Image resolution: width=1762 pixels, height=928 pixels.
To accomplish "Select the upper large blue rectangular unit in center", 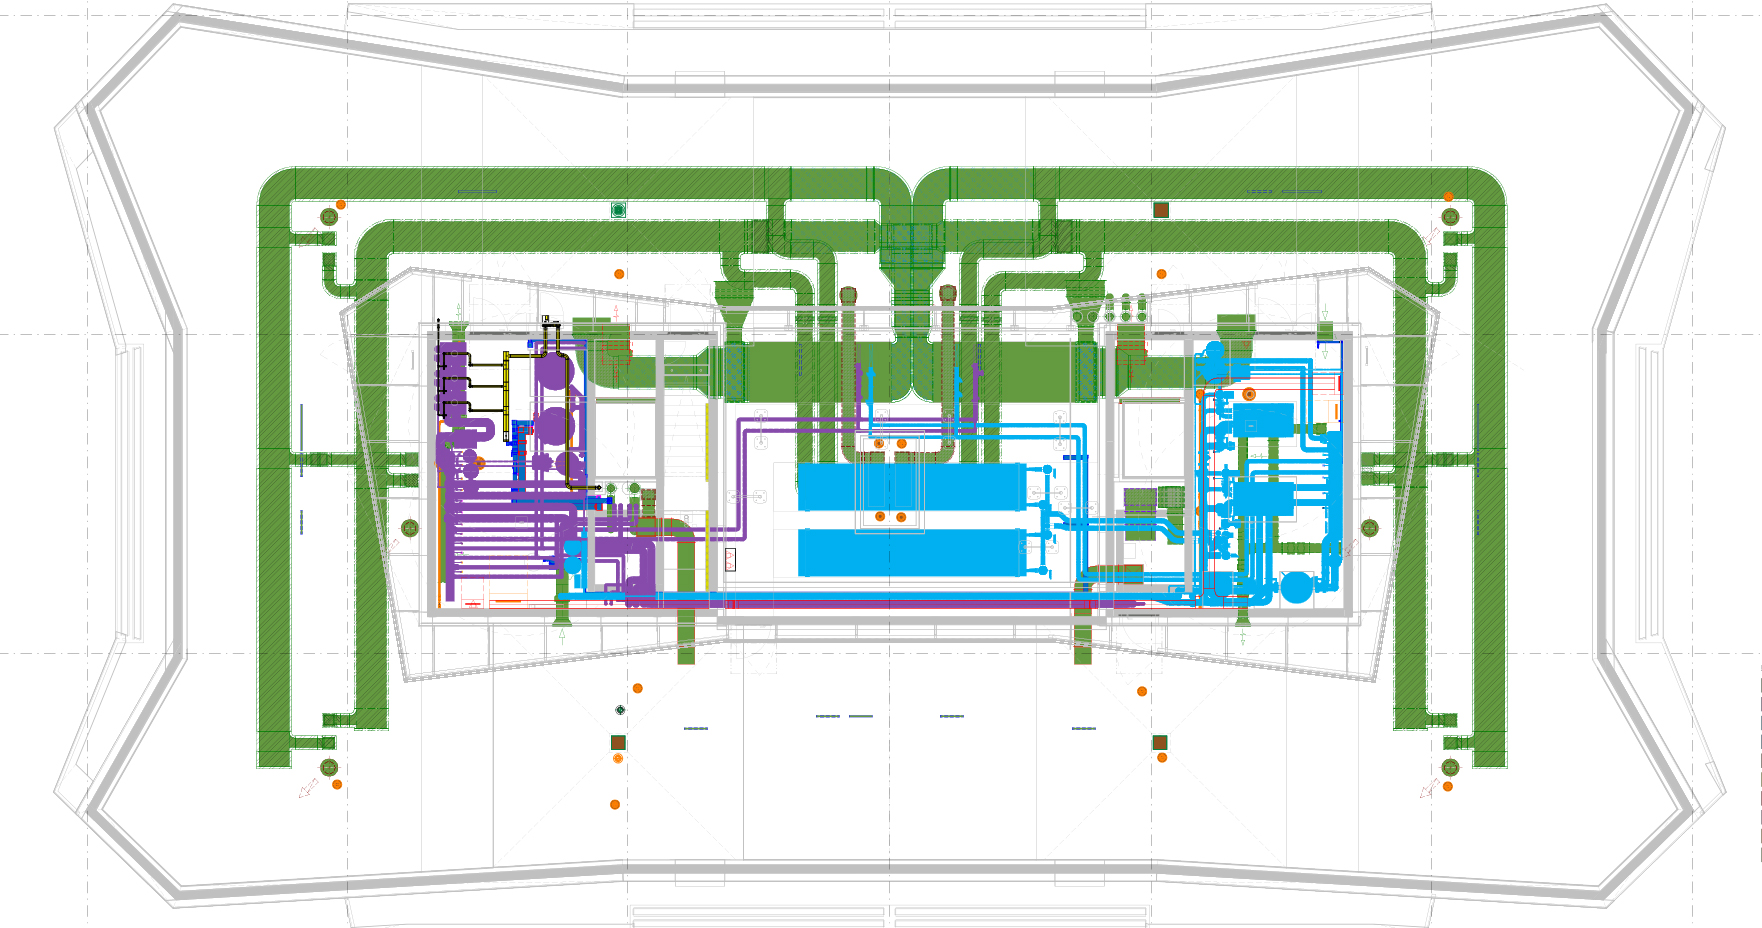I will 910,487.
